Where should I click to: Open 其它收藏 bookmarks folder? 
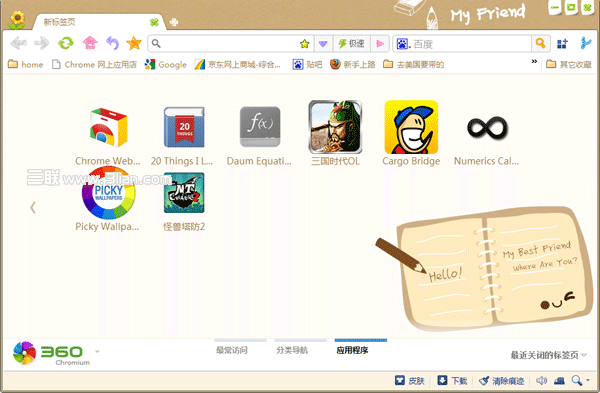569,64
